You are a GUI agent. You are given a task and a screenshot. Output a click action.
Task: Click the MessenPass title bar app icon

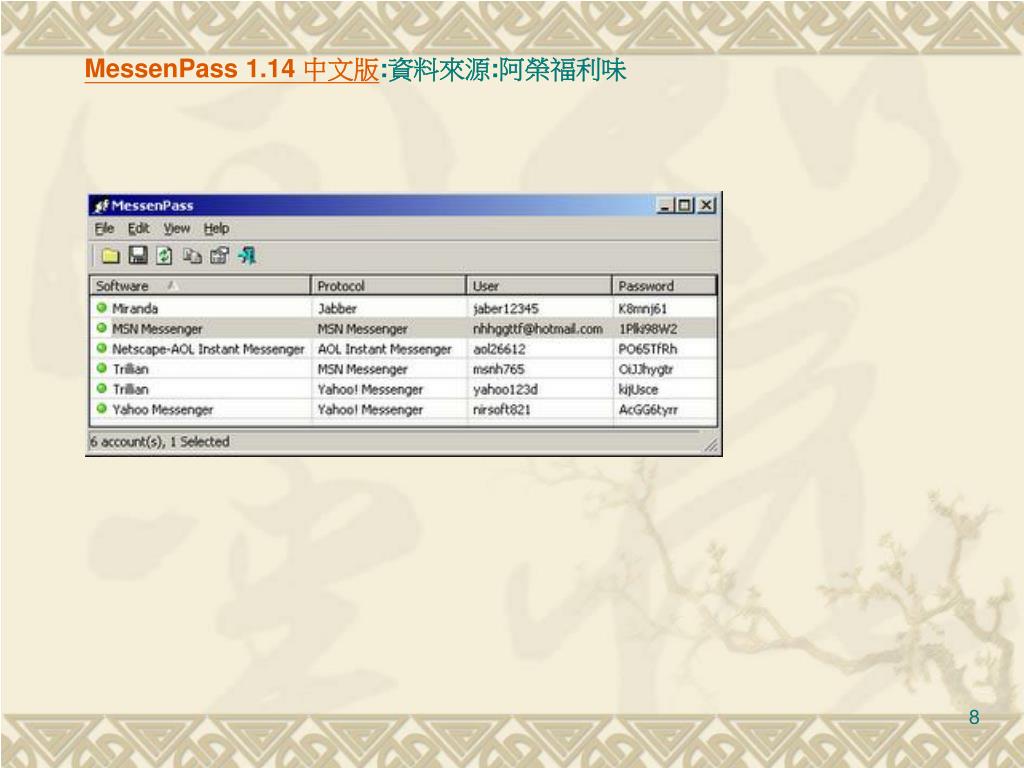coord(101,206)
